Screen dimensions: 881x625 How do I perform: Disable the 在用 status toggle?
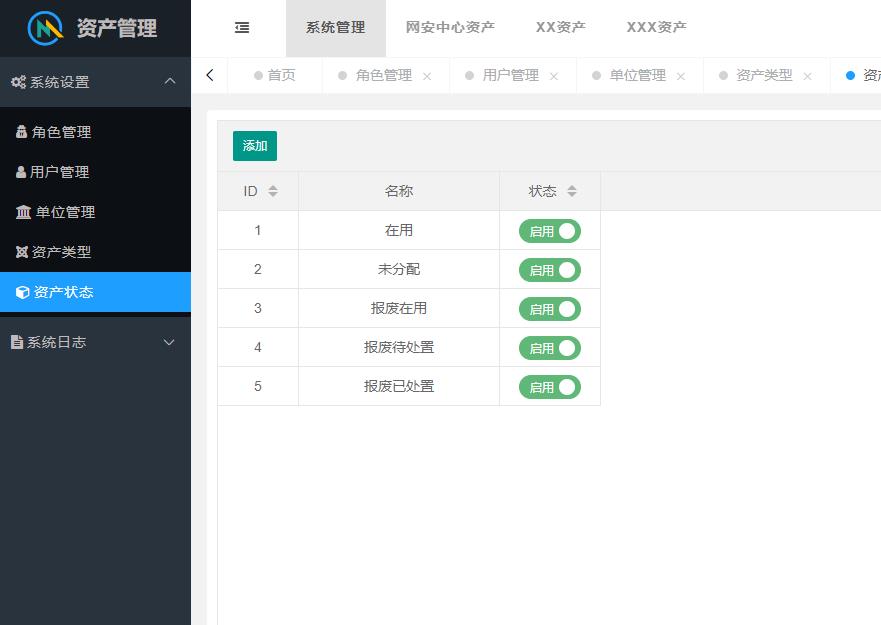549,231
